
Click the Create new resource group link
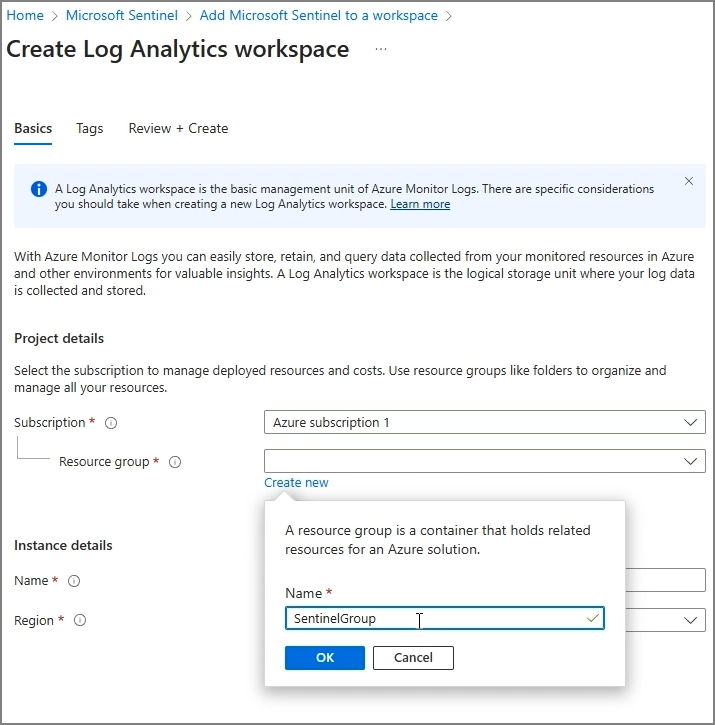click(x=296, y=483)
